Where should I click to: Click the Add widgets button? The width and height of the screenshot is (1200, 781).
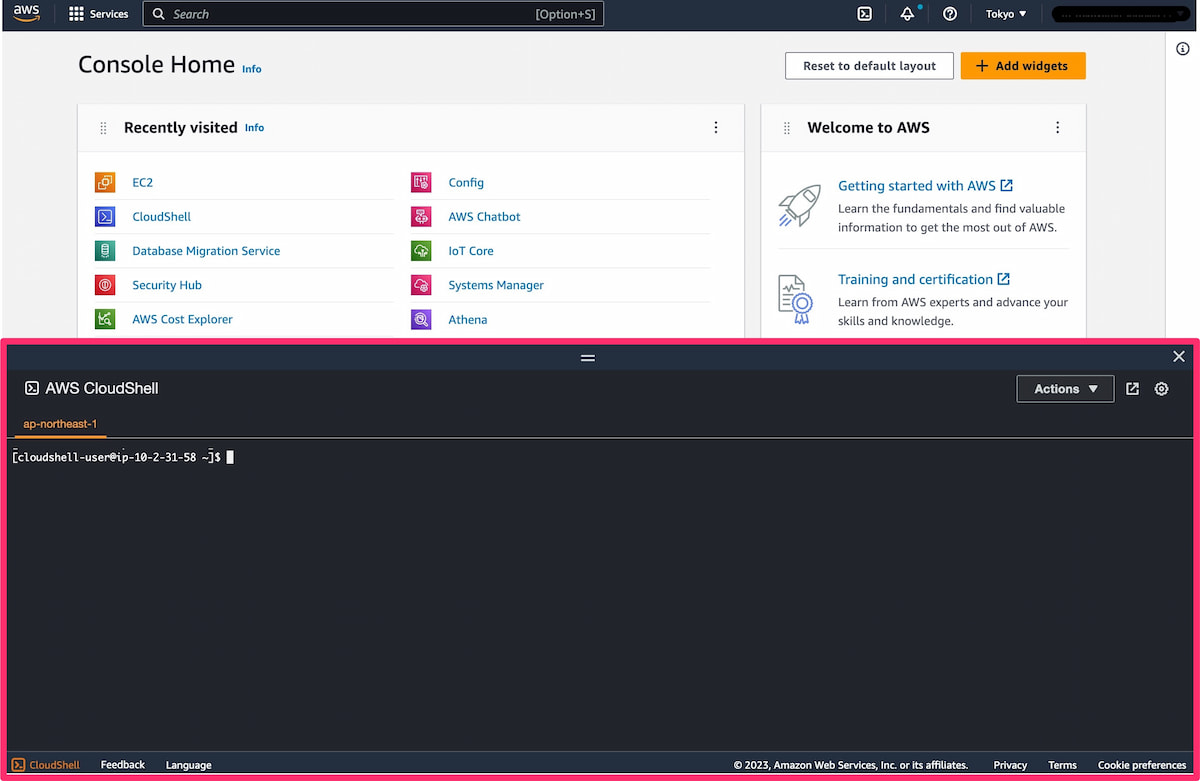point(1023,65)
